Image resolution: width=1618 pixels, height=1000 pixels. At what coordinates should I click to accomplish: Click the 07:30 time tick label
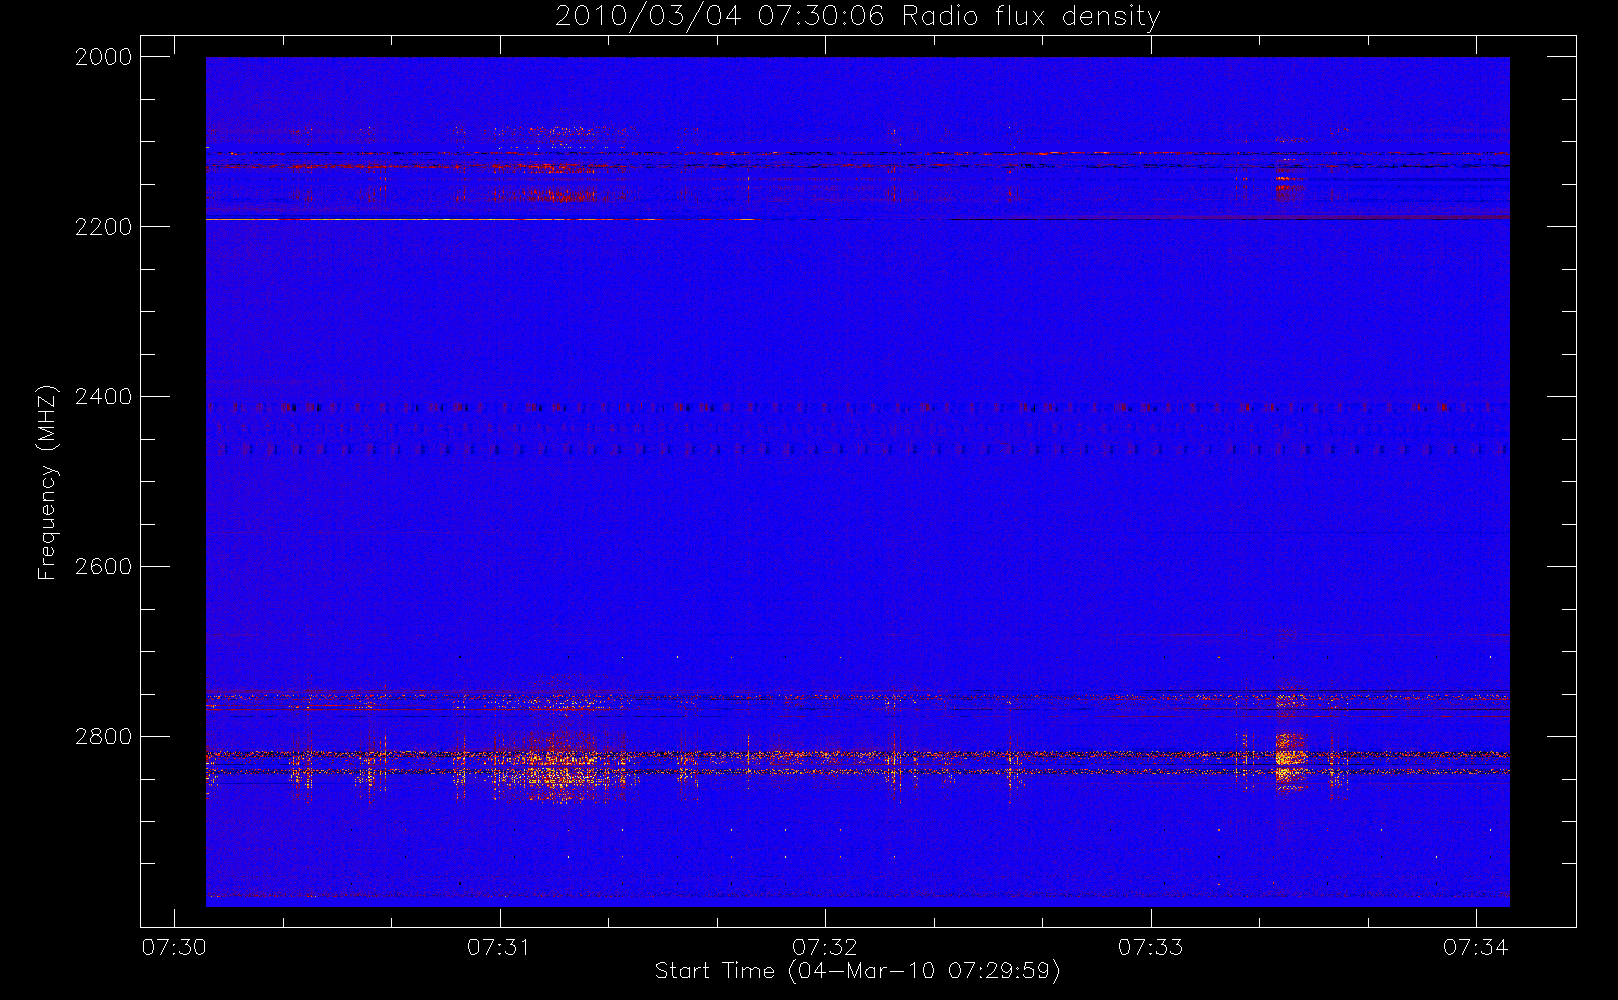click(174, 947)
